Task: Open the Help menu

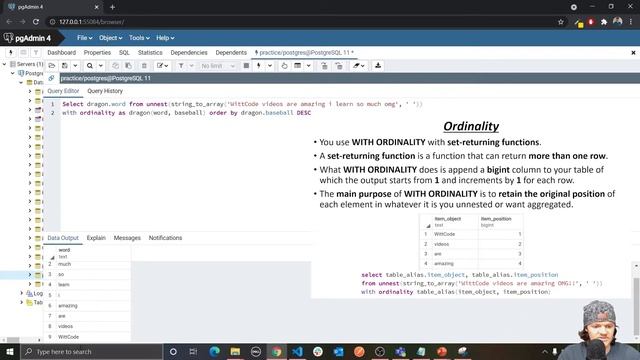Action: pyautogui.click(x=165, y=38)
